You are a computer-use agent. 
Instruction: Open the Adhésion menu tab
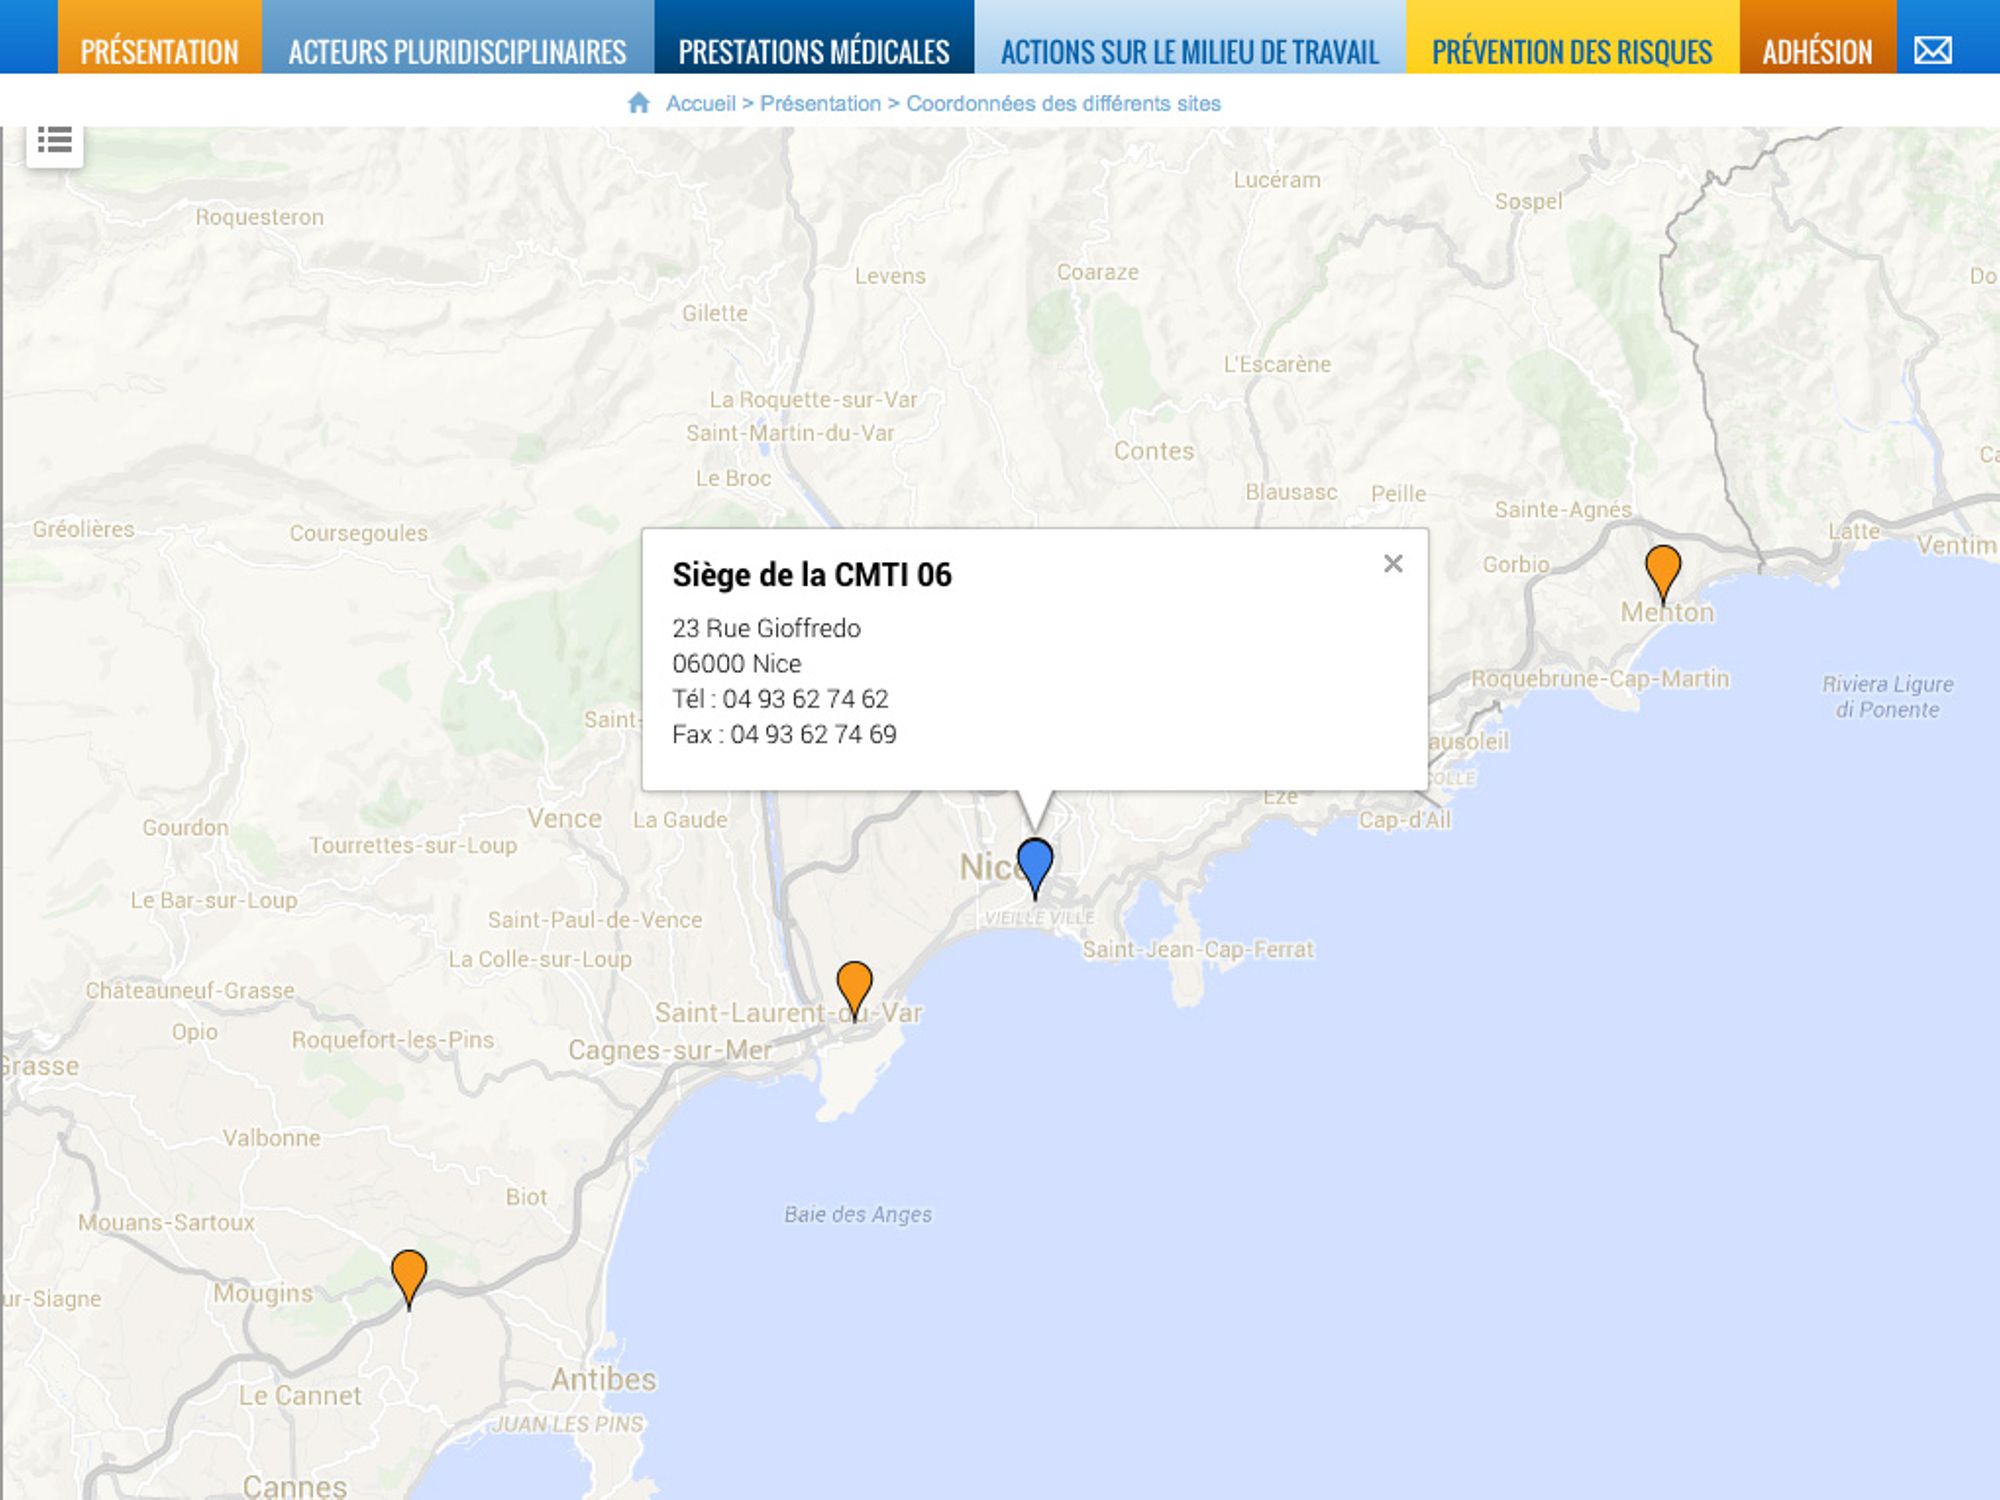click(x=1817, y=51)
